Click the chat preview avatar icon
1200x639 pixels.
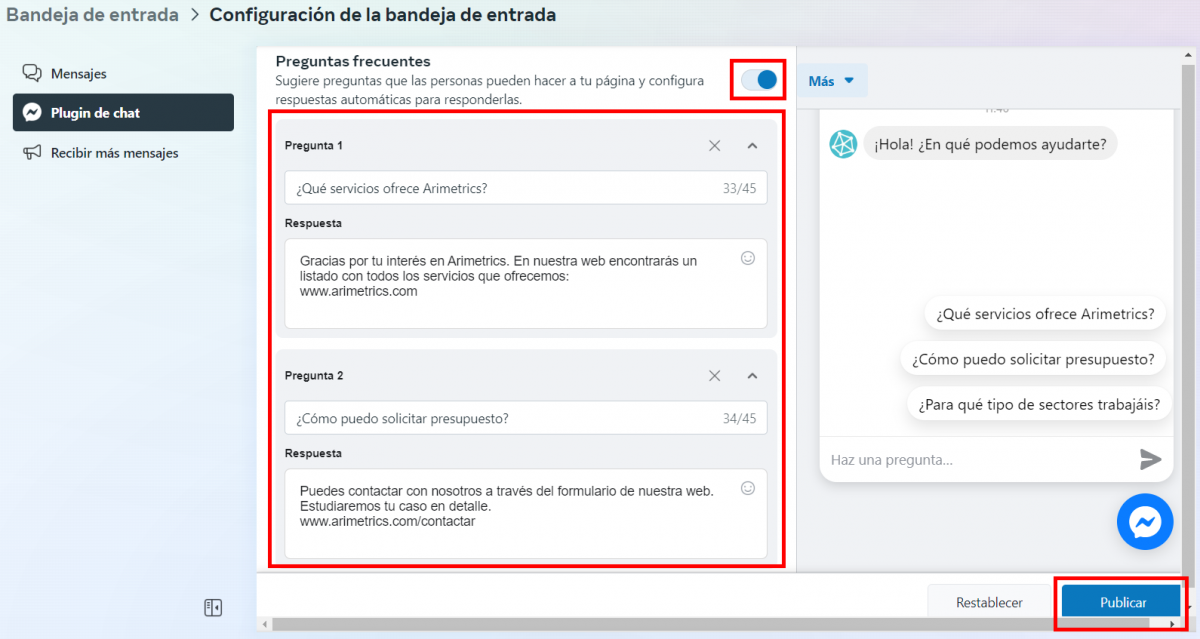coord(843,144)
